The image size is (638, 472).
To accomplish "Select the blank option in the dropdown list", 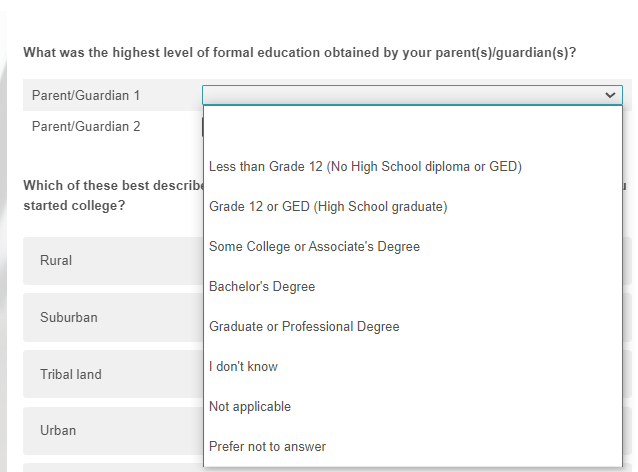I will point(412,126).
